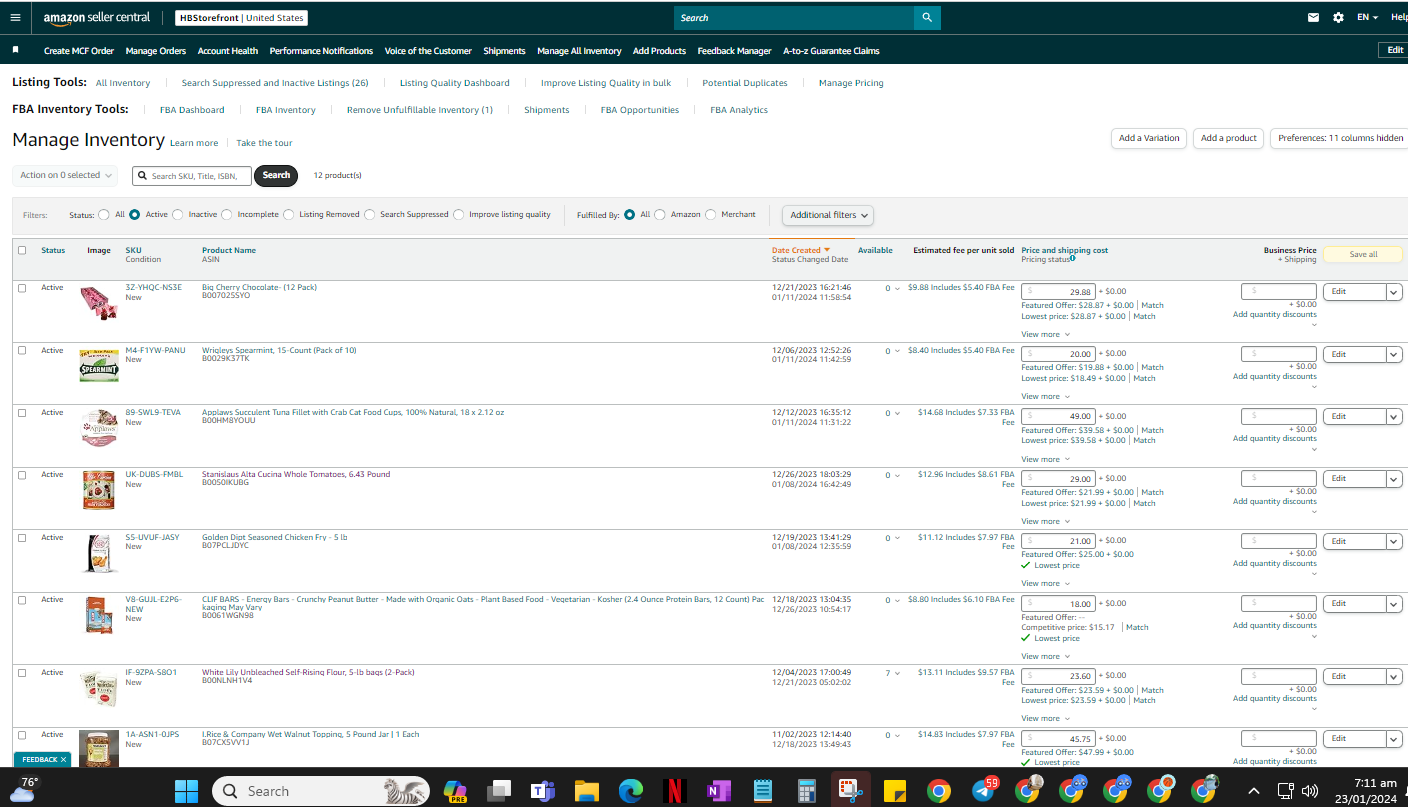This screenshot has width=1408, height=807.
Task: Tick the select-all checkbox in table header
Action: (22, 250)
